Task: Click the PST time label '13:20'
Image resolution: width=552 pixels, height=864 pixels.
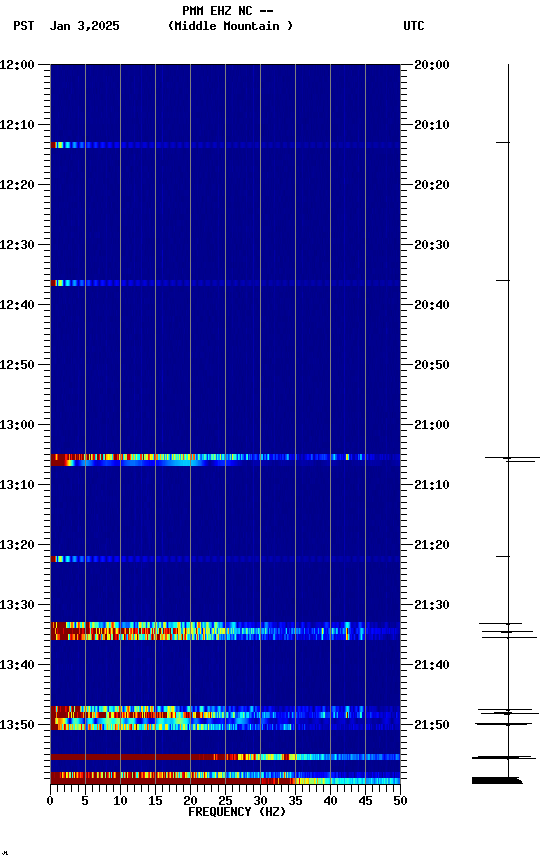Action: coord(17,546)
